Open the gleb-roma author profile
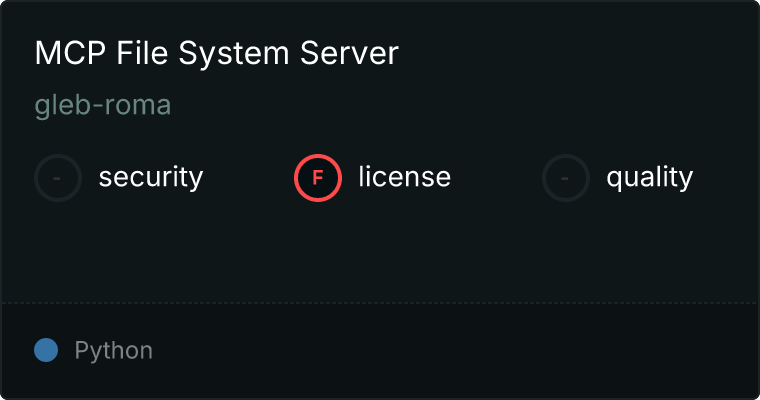The width and height of the screenshot is (760, 400). tap(103, 106)
